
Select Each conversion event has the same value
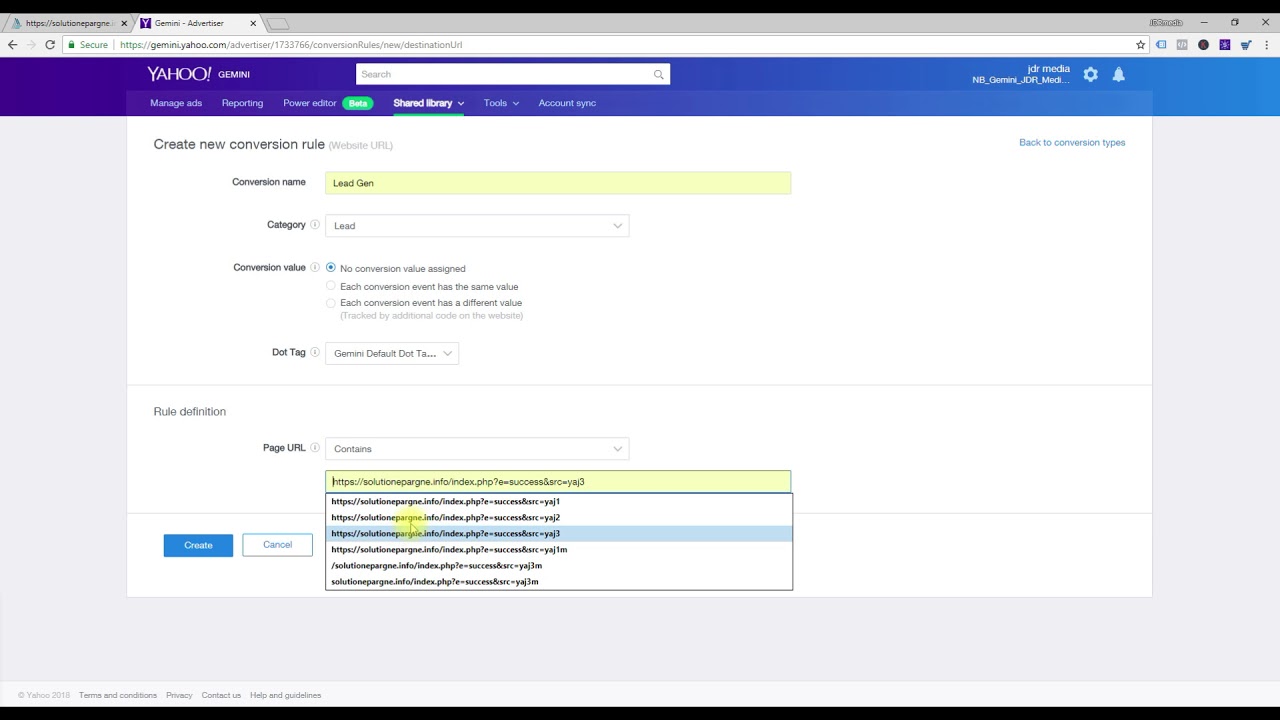[x=331, y=286]
